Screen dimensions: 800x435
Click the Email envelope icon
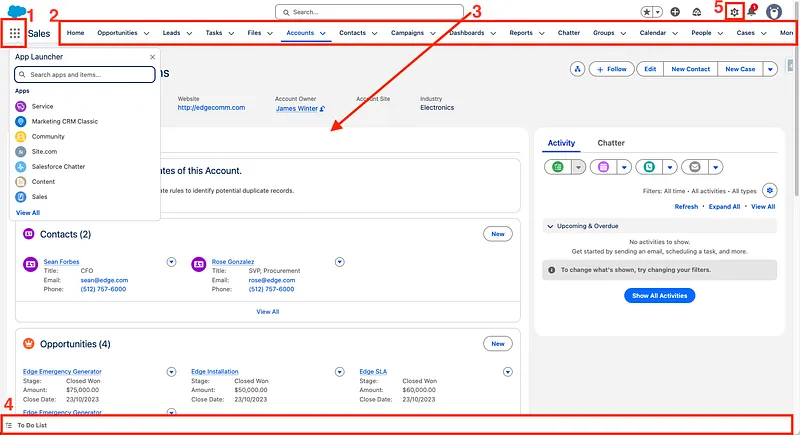click(694, 167)
